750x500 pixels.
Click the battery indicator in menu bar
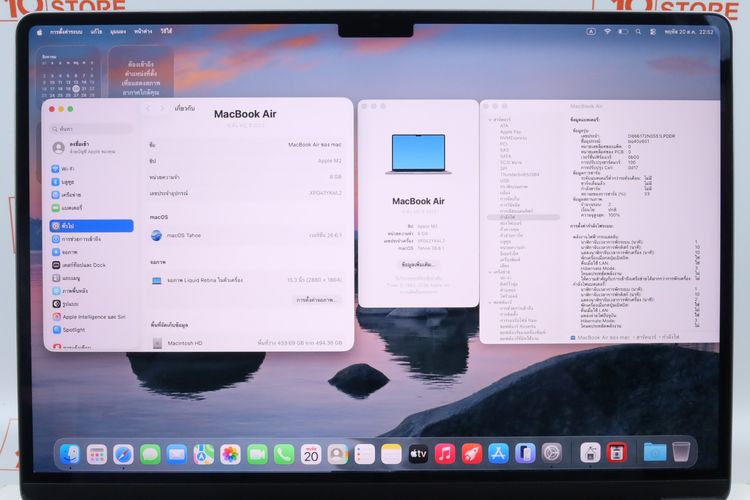point(623,32)
